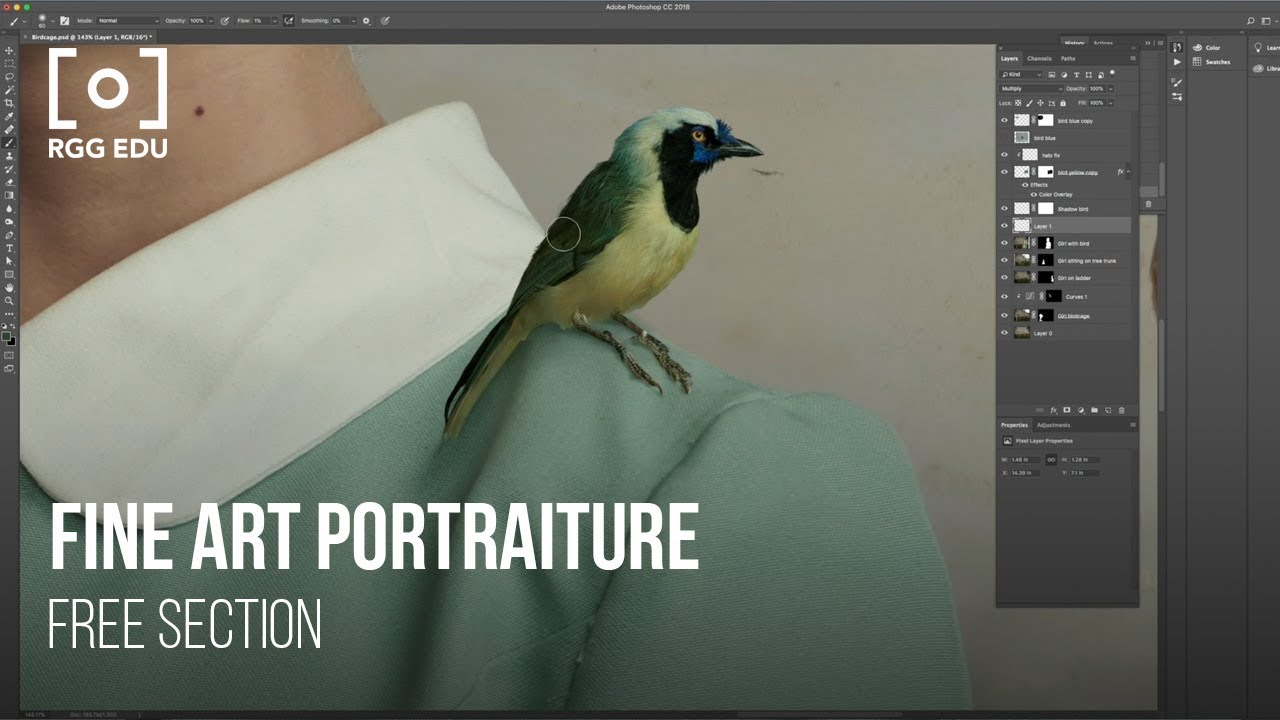Hide the 'halo fix' layer
1280x720 pixels.
point(1005,155)
